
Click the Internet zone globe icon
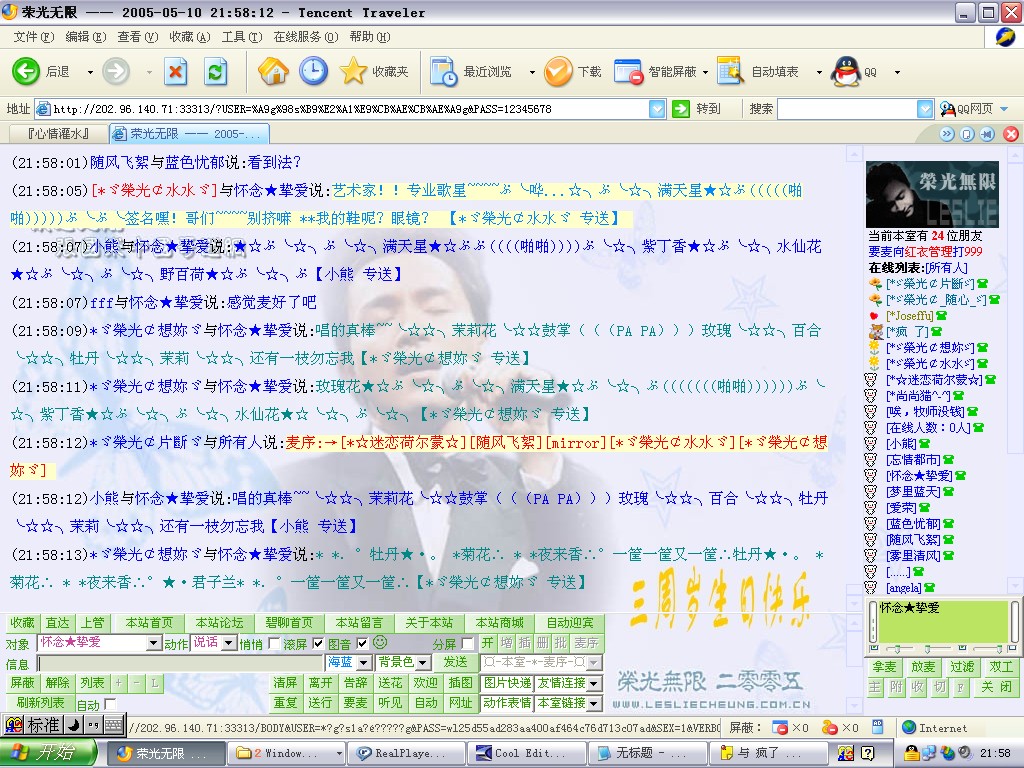[x=908, y=728]
